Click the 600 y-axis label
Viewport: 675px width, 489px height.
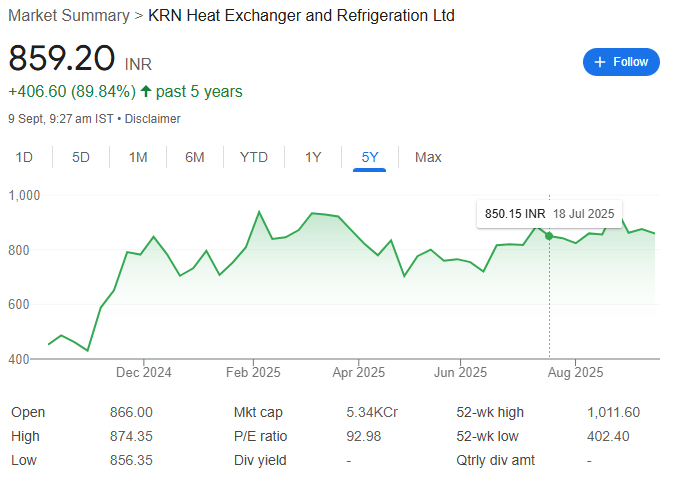coord(19,304)
